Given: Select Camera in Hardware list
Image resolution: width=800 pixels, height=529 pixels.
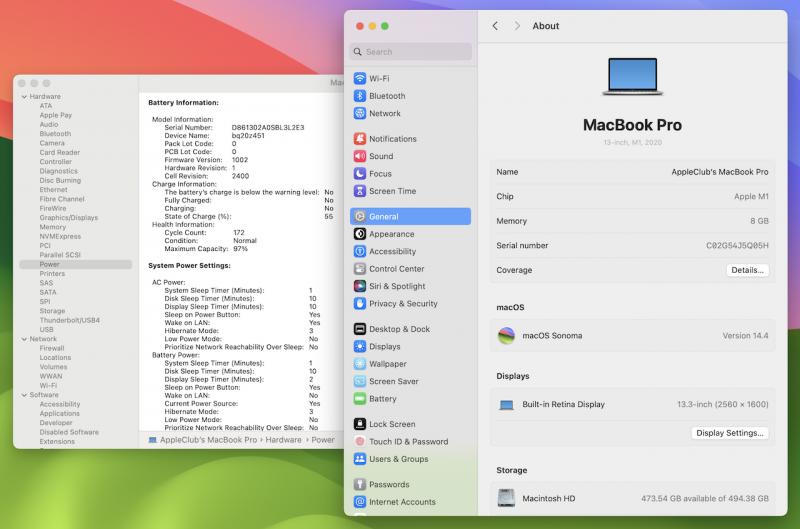Looking at the screenshot, I should 52,143.
